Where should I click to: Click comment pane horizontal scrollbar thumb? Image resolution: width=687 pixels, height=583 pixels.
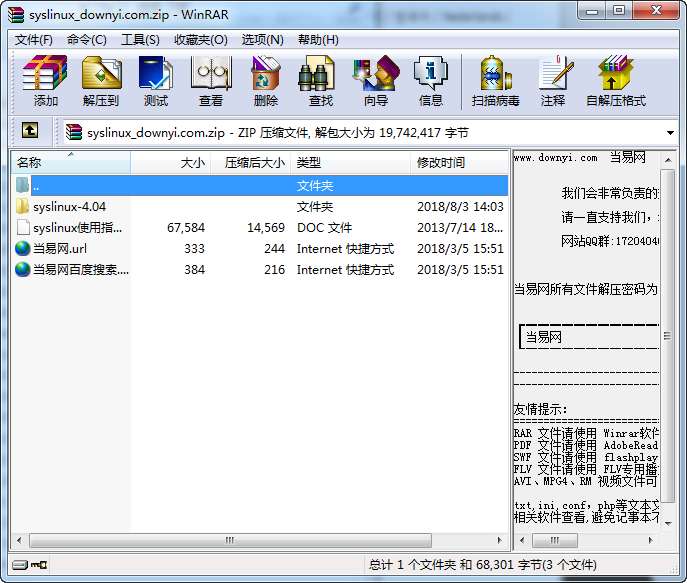coord(555,540)
